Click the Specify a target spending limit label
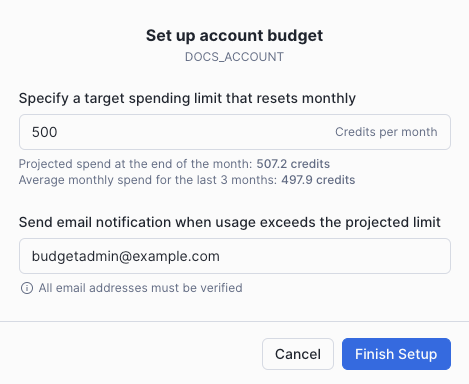Image resolution: width=469 pixels, height=384 pixels. click(187, 99)
